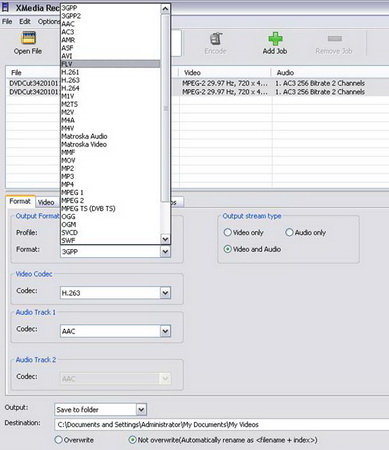Click the Encode toolbar icon
This screenshot has width=389, height=450.
click(x=216, y=39)
